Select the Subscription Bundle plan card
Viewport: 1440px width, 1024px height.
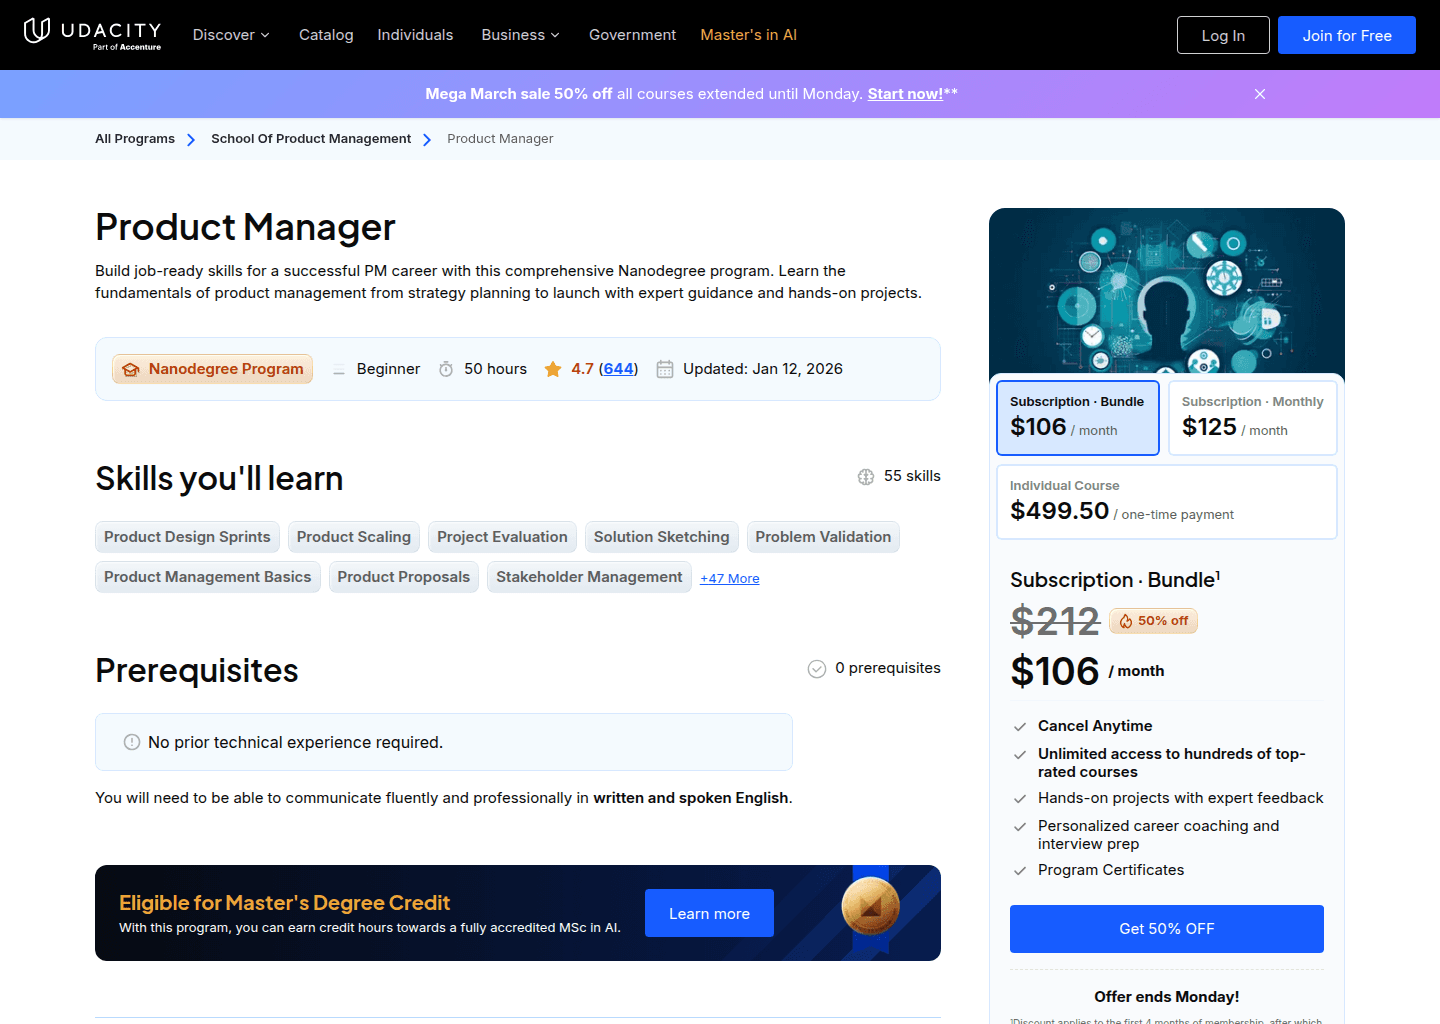coord(1077,417)
